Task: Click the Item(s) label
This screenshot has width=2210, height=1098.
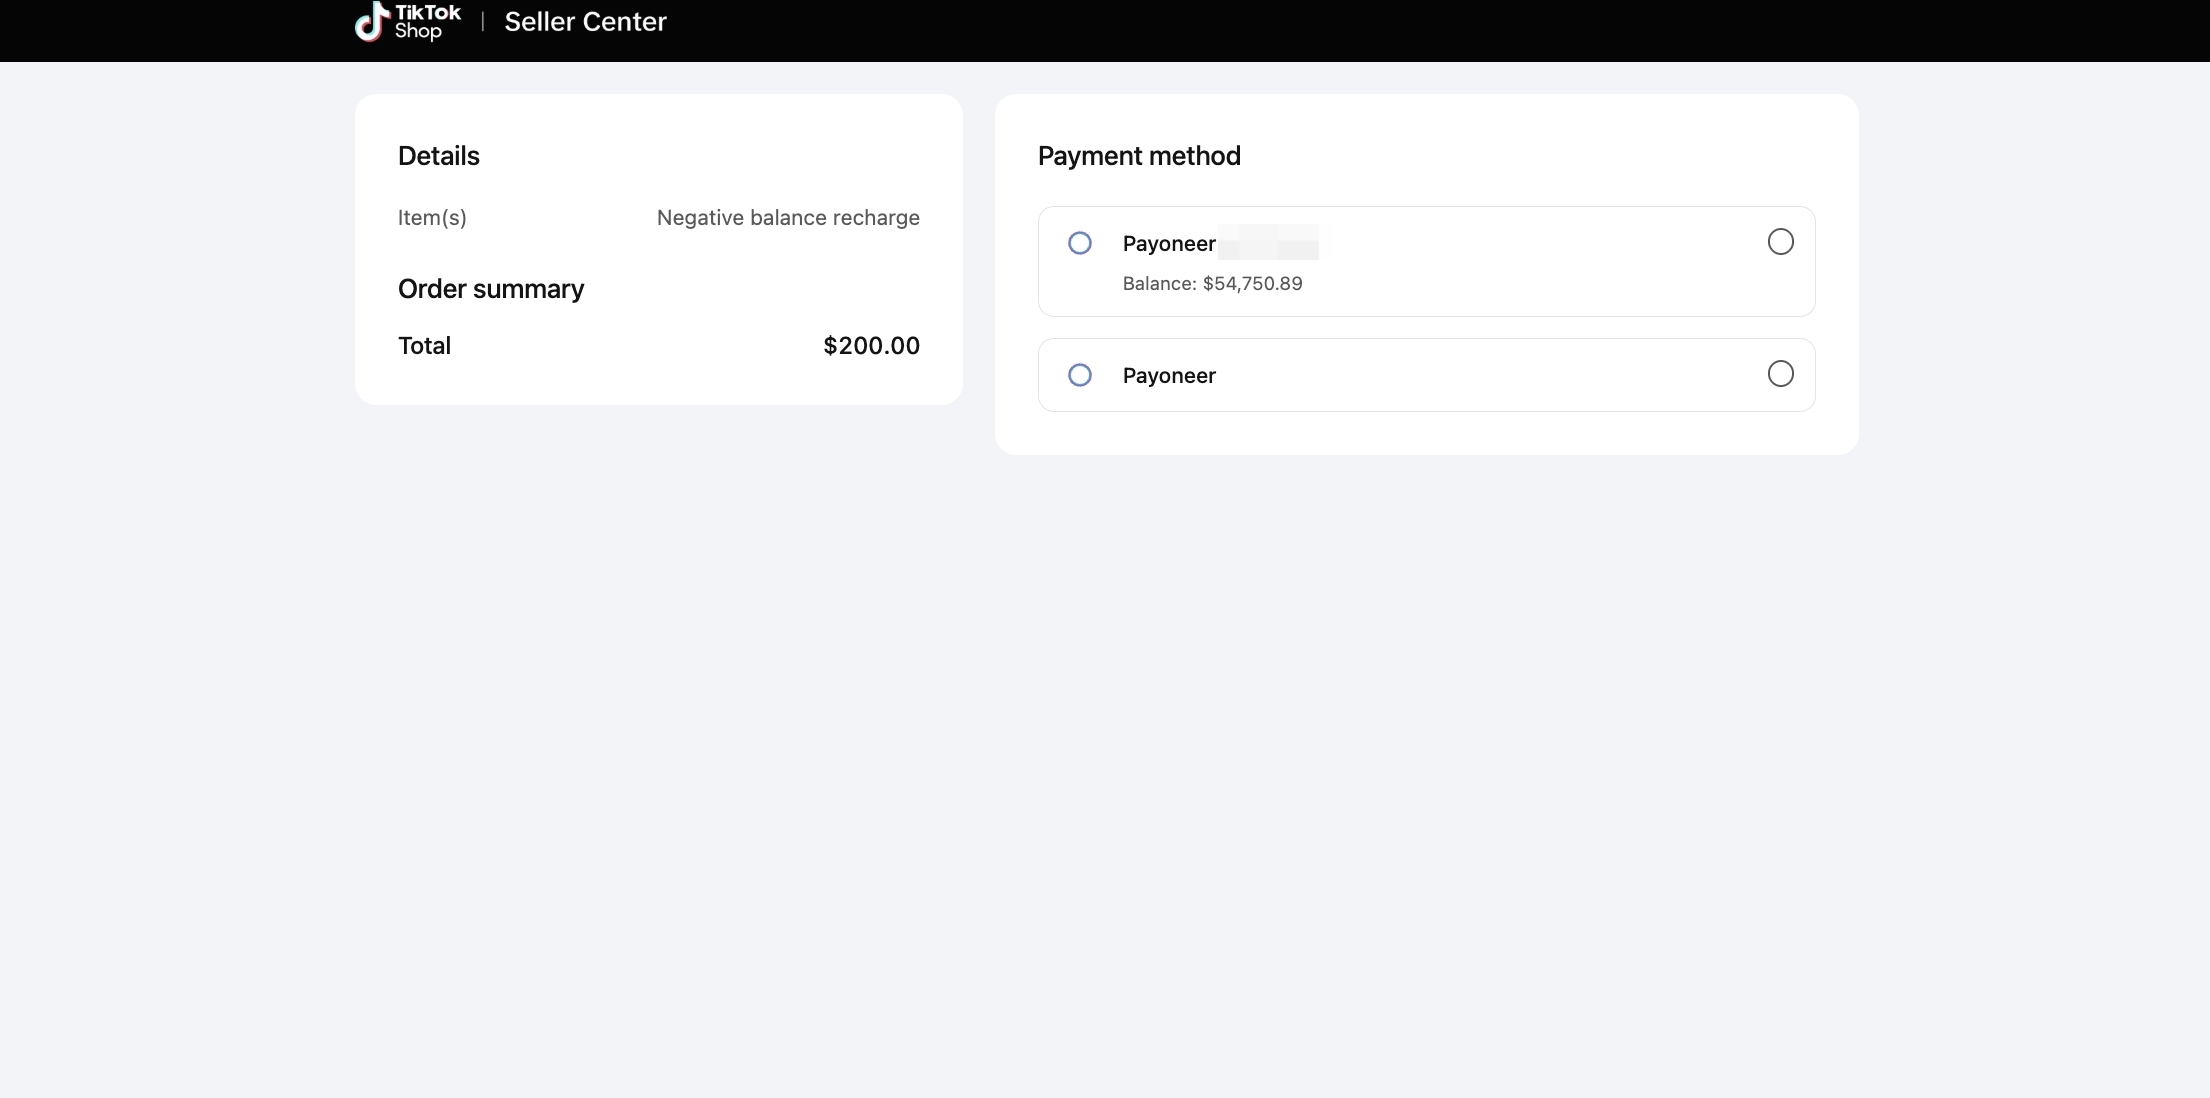Action: click(432, 218)
